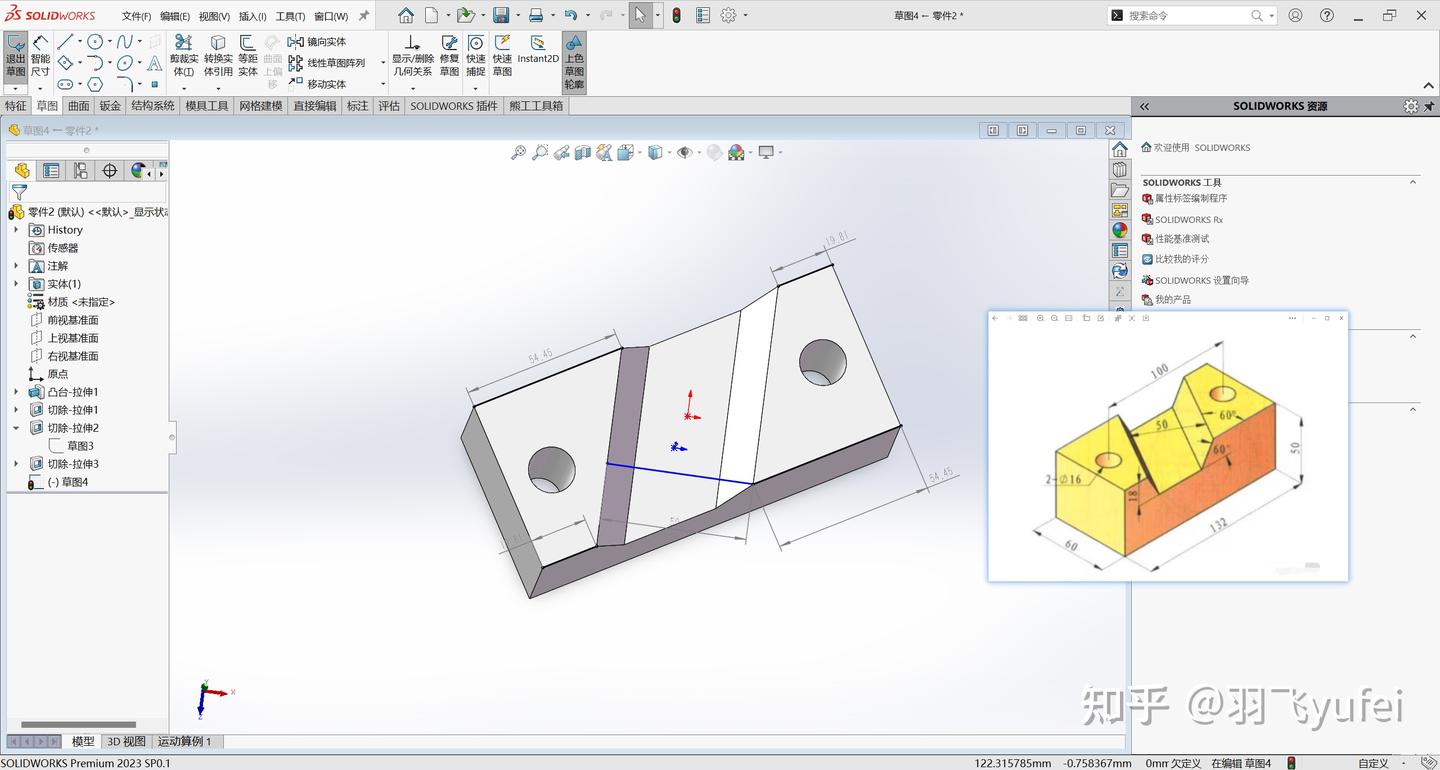Click the Zoom to Fit view icon
This screenshot has height=770, width=1440.
[518, 153]
